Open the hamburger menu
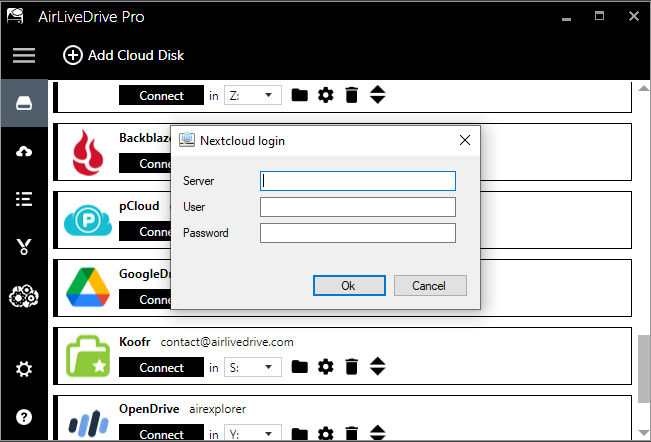This screenshot has height=442, width=651. pyautogui.click(x=24, y=55)
